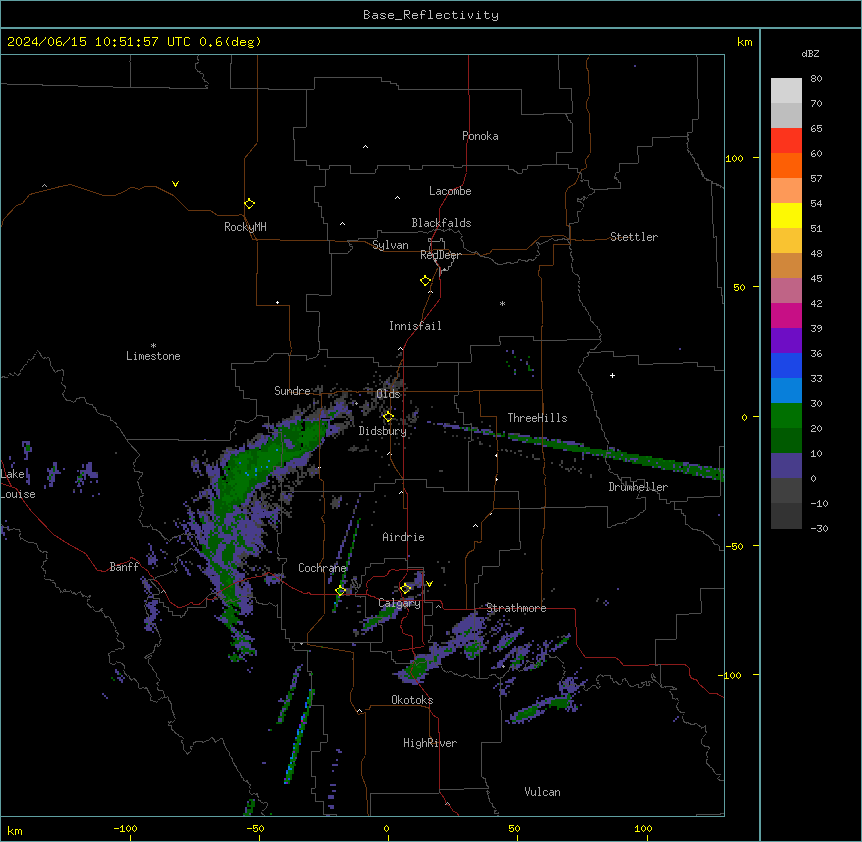Click the Ponoka label
Viewport: 862px width, 842px height.
pyautogui.click(x=480, y=136)
